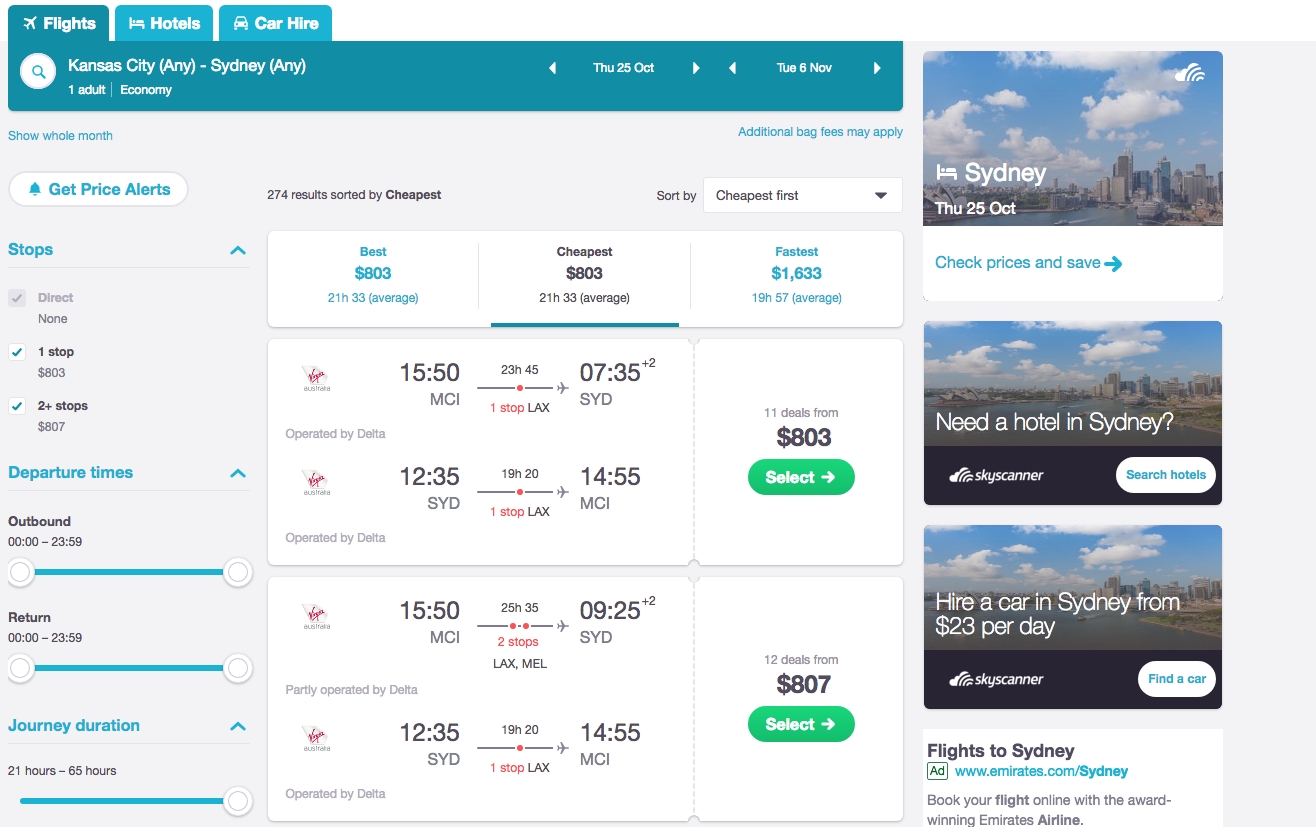
Task: Click the Search hotels button on banner
Action: pos(1166,475)
